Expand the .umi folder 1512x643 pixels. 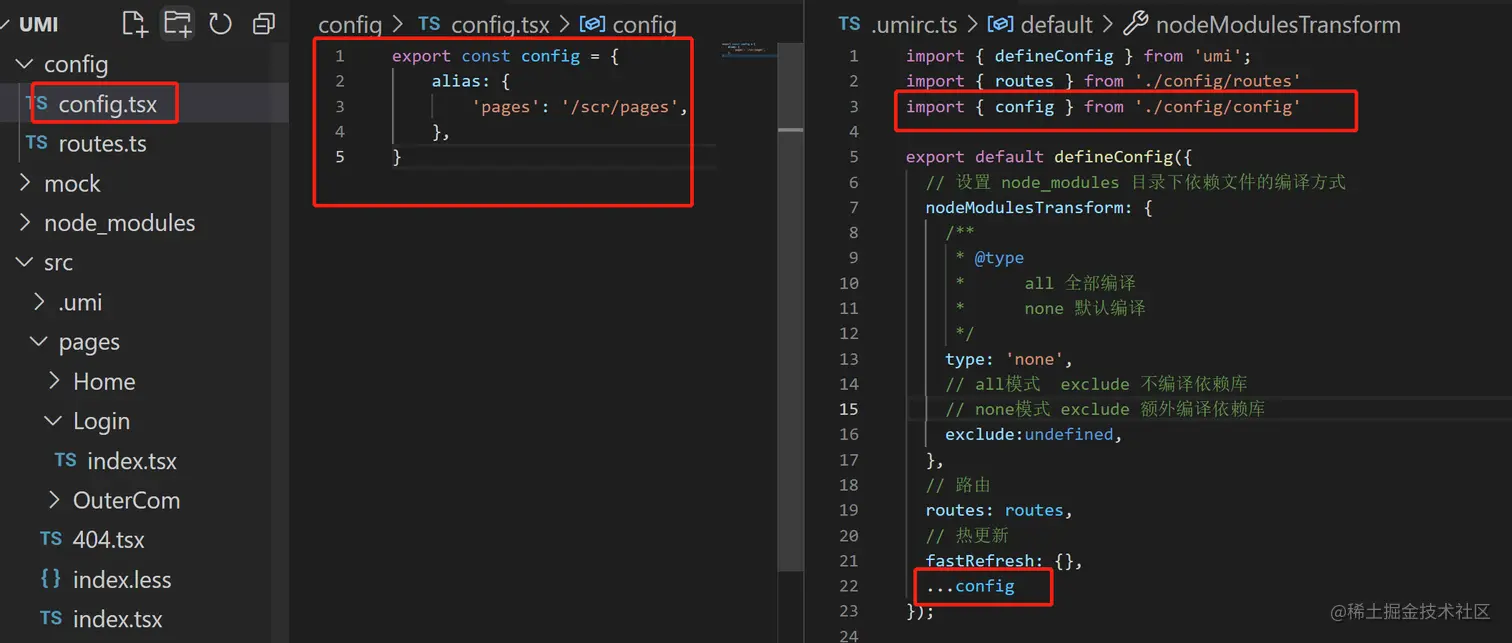(x=39, y=302)
